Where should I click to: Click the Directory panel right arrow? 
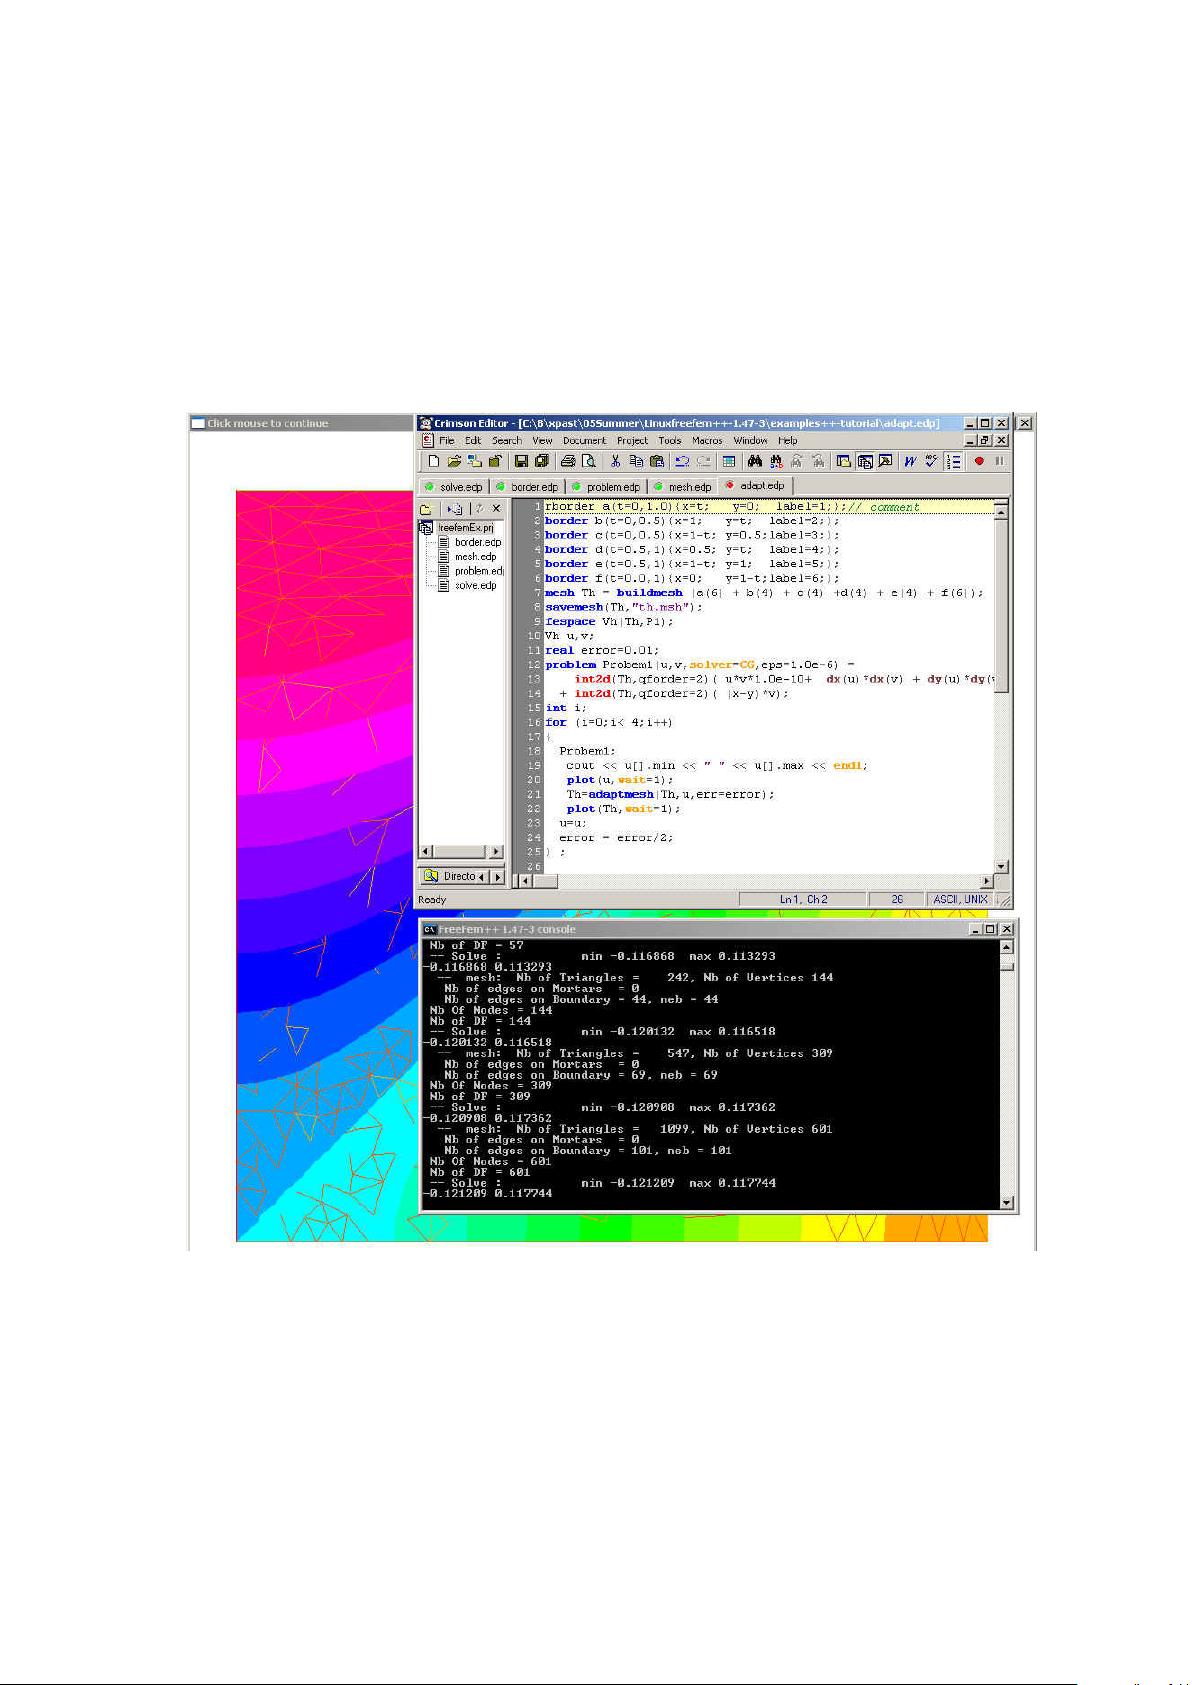[498, 877]
